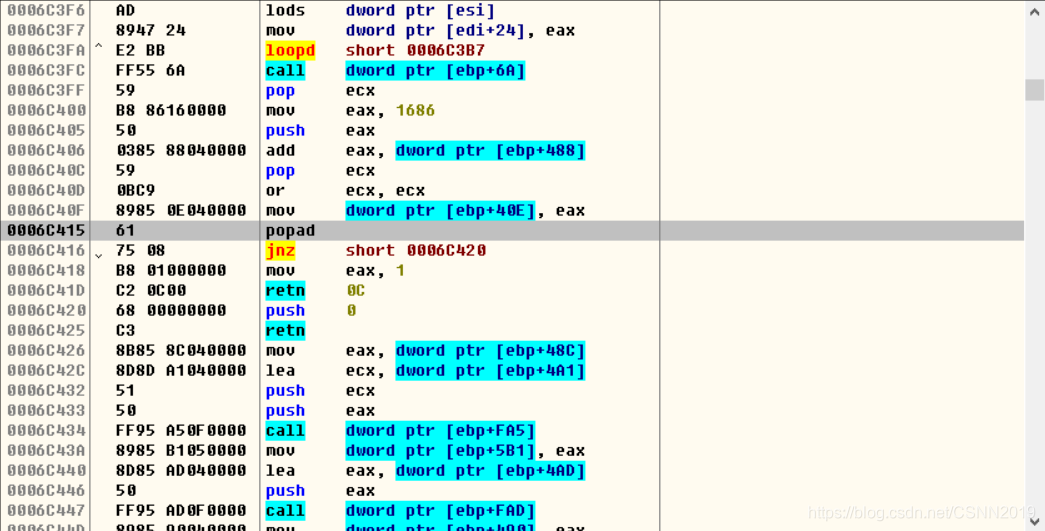Click hex bytes 75 08
This screenshot has width=1045, height=531.
[x=140, y=251]
